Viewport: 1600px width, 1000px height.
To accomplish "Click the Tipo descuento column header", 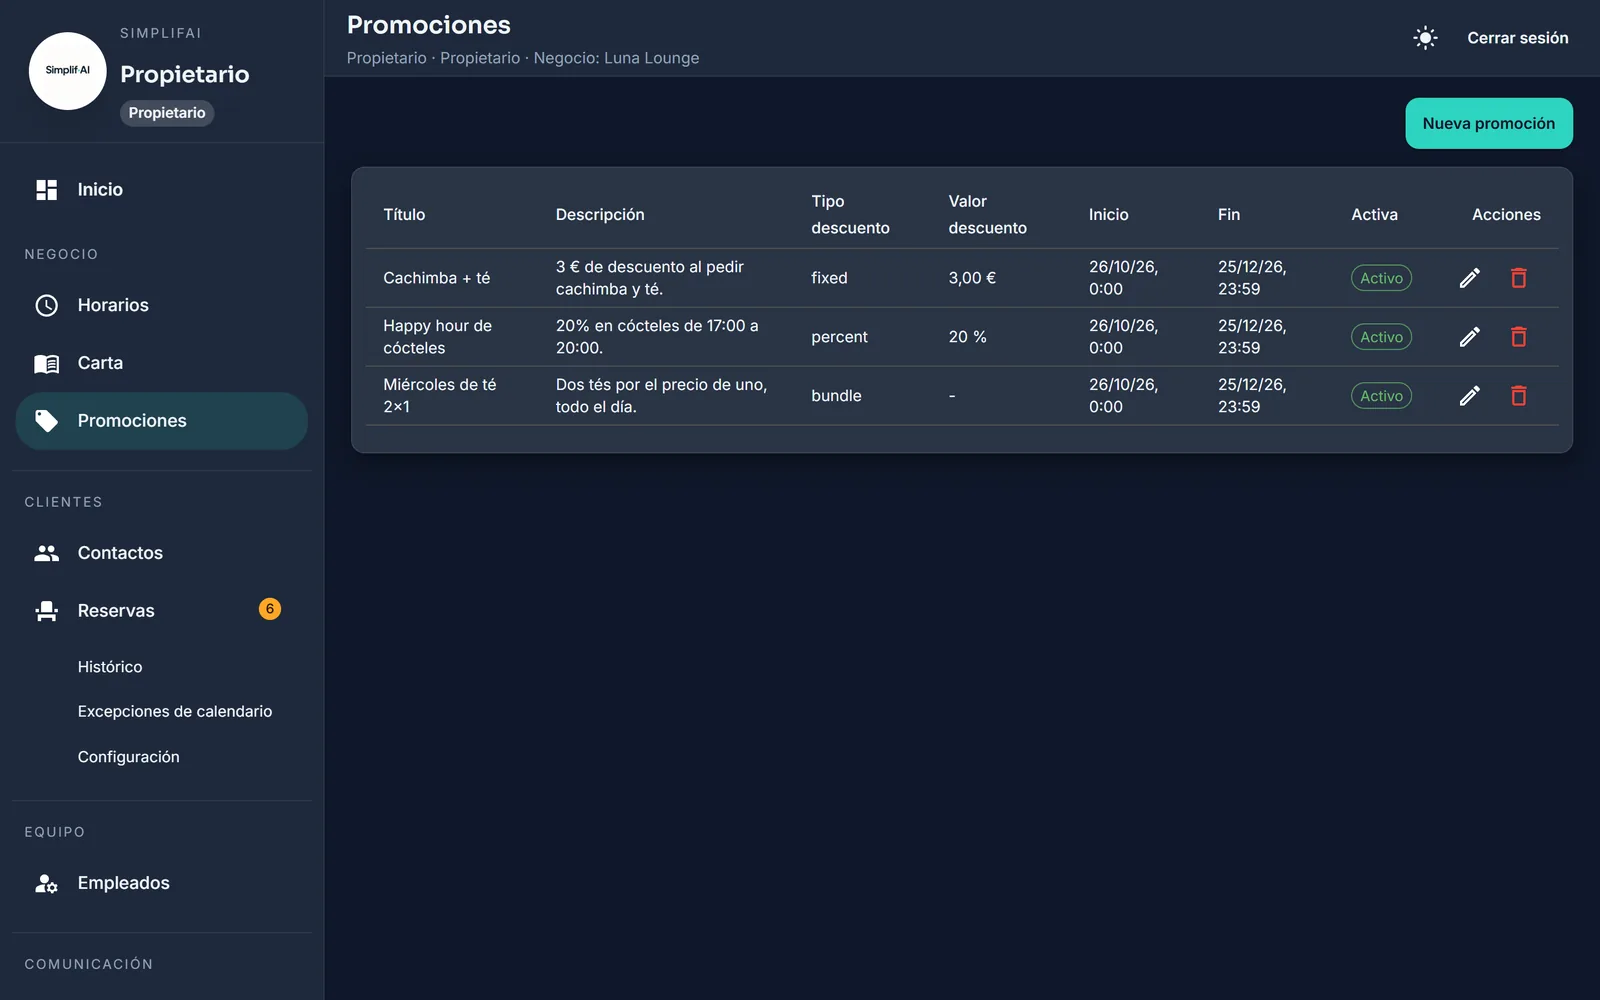I will point(850,215).
